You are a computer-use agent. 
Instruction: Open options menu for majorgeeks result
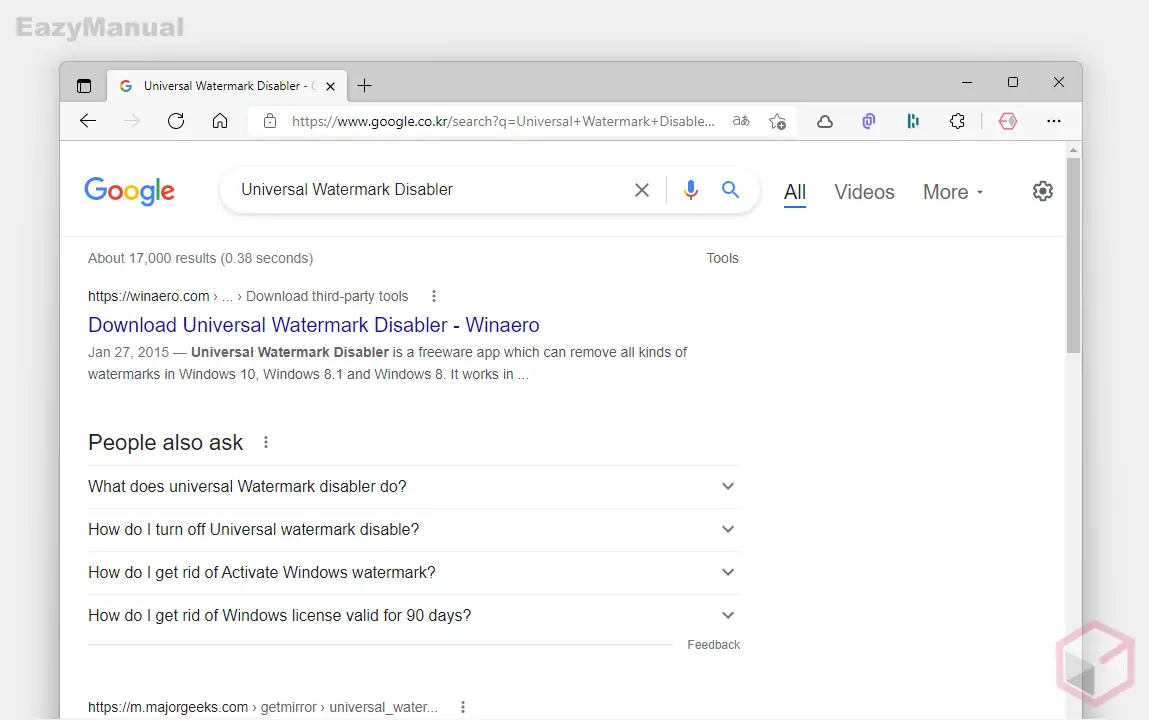462,707
